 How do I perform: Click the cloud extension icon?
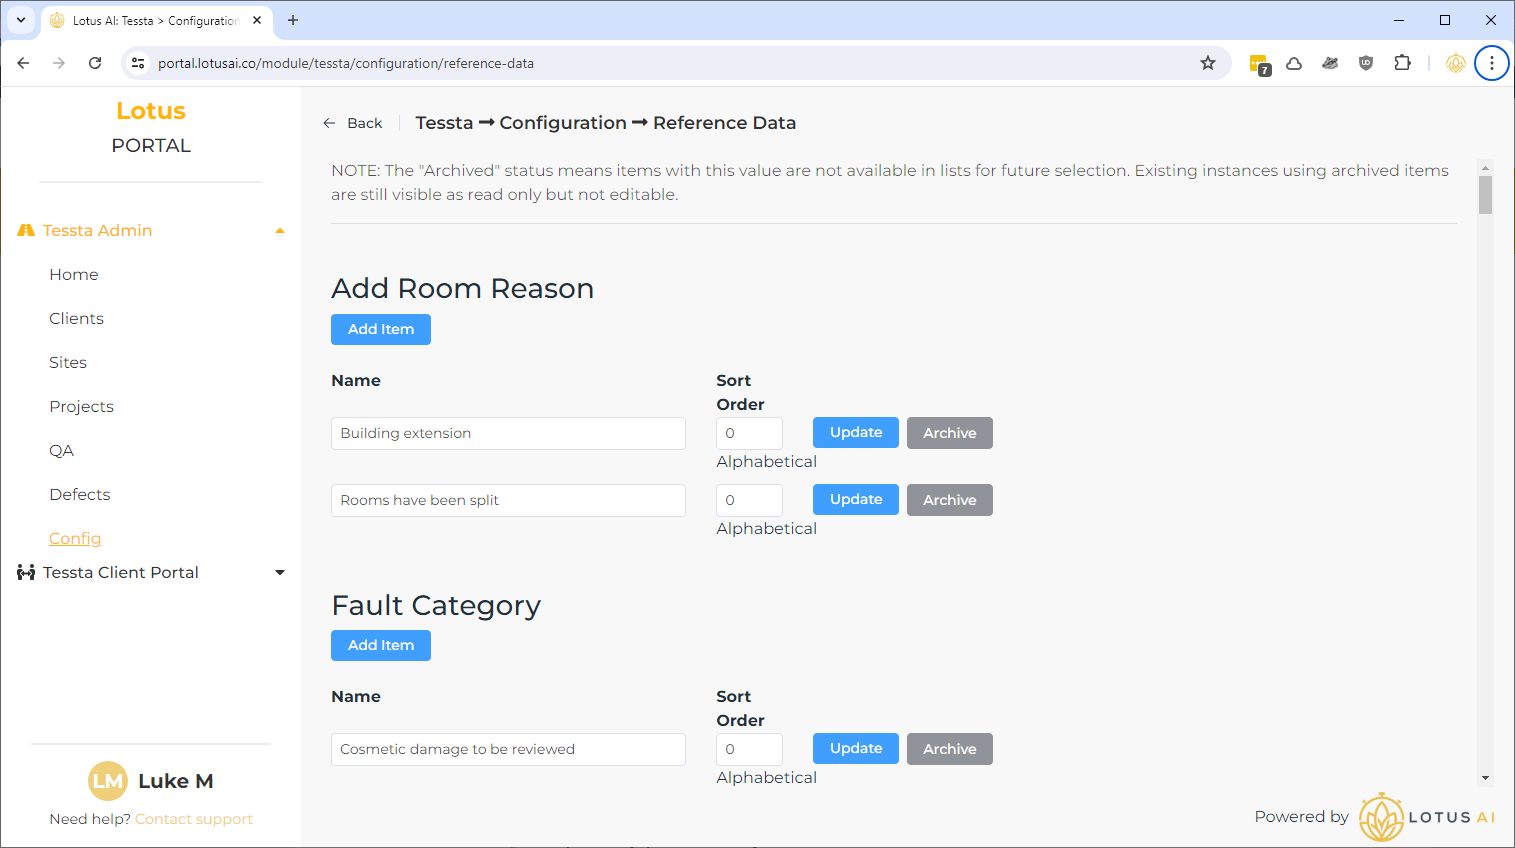pyautogui.click(x=1294, y=63)
